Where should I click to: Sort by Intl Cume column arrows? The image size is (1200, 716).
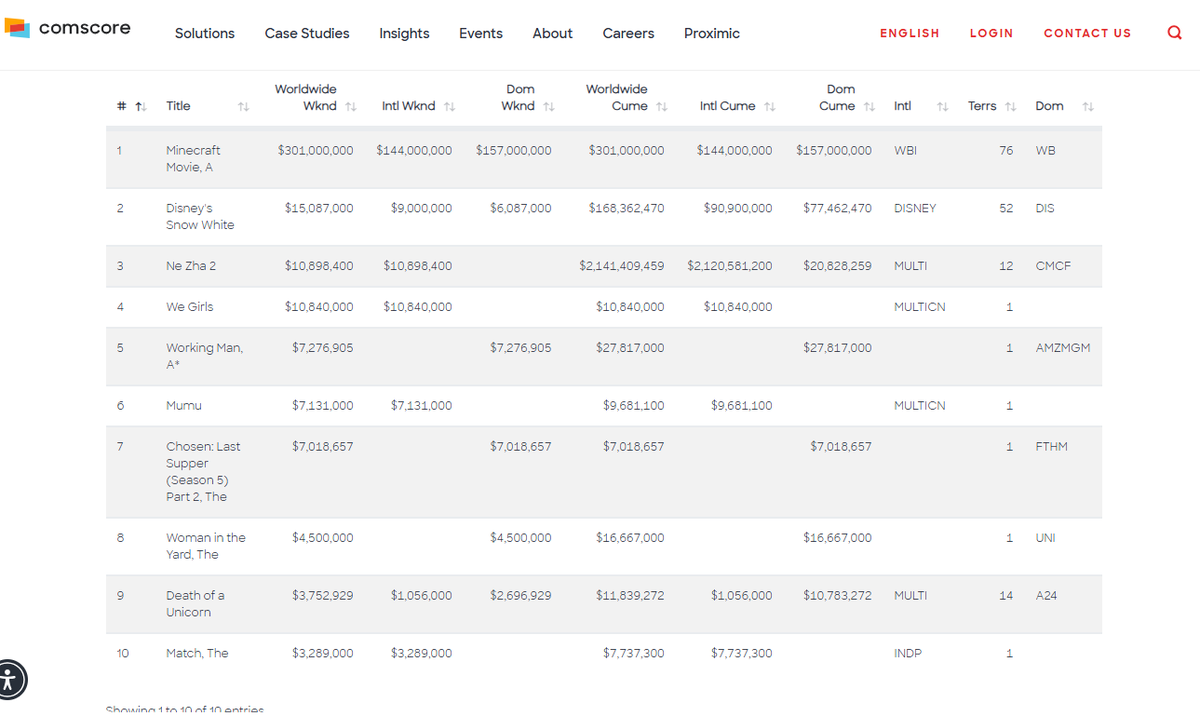coord(770,106)
